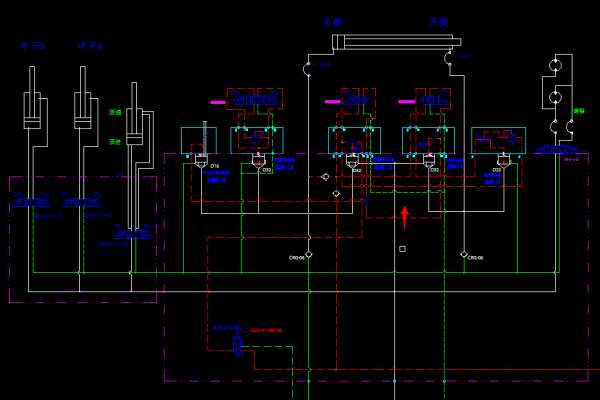Click the blue label on the leftmost cylinder line
The height and width of the screenshot is (400, 600).
[x=32, y=203]
